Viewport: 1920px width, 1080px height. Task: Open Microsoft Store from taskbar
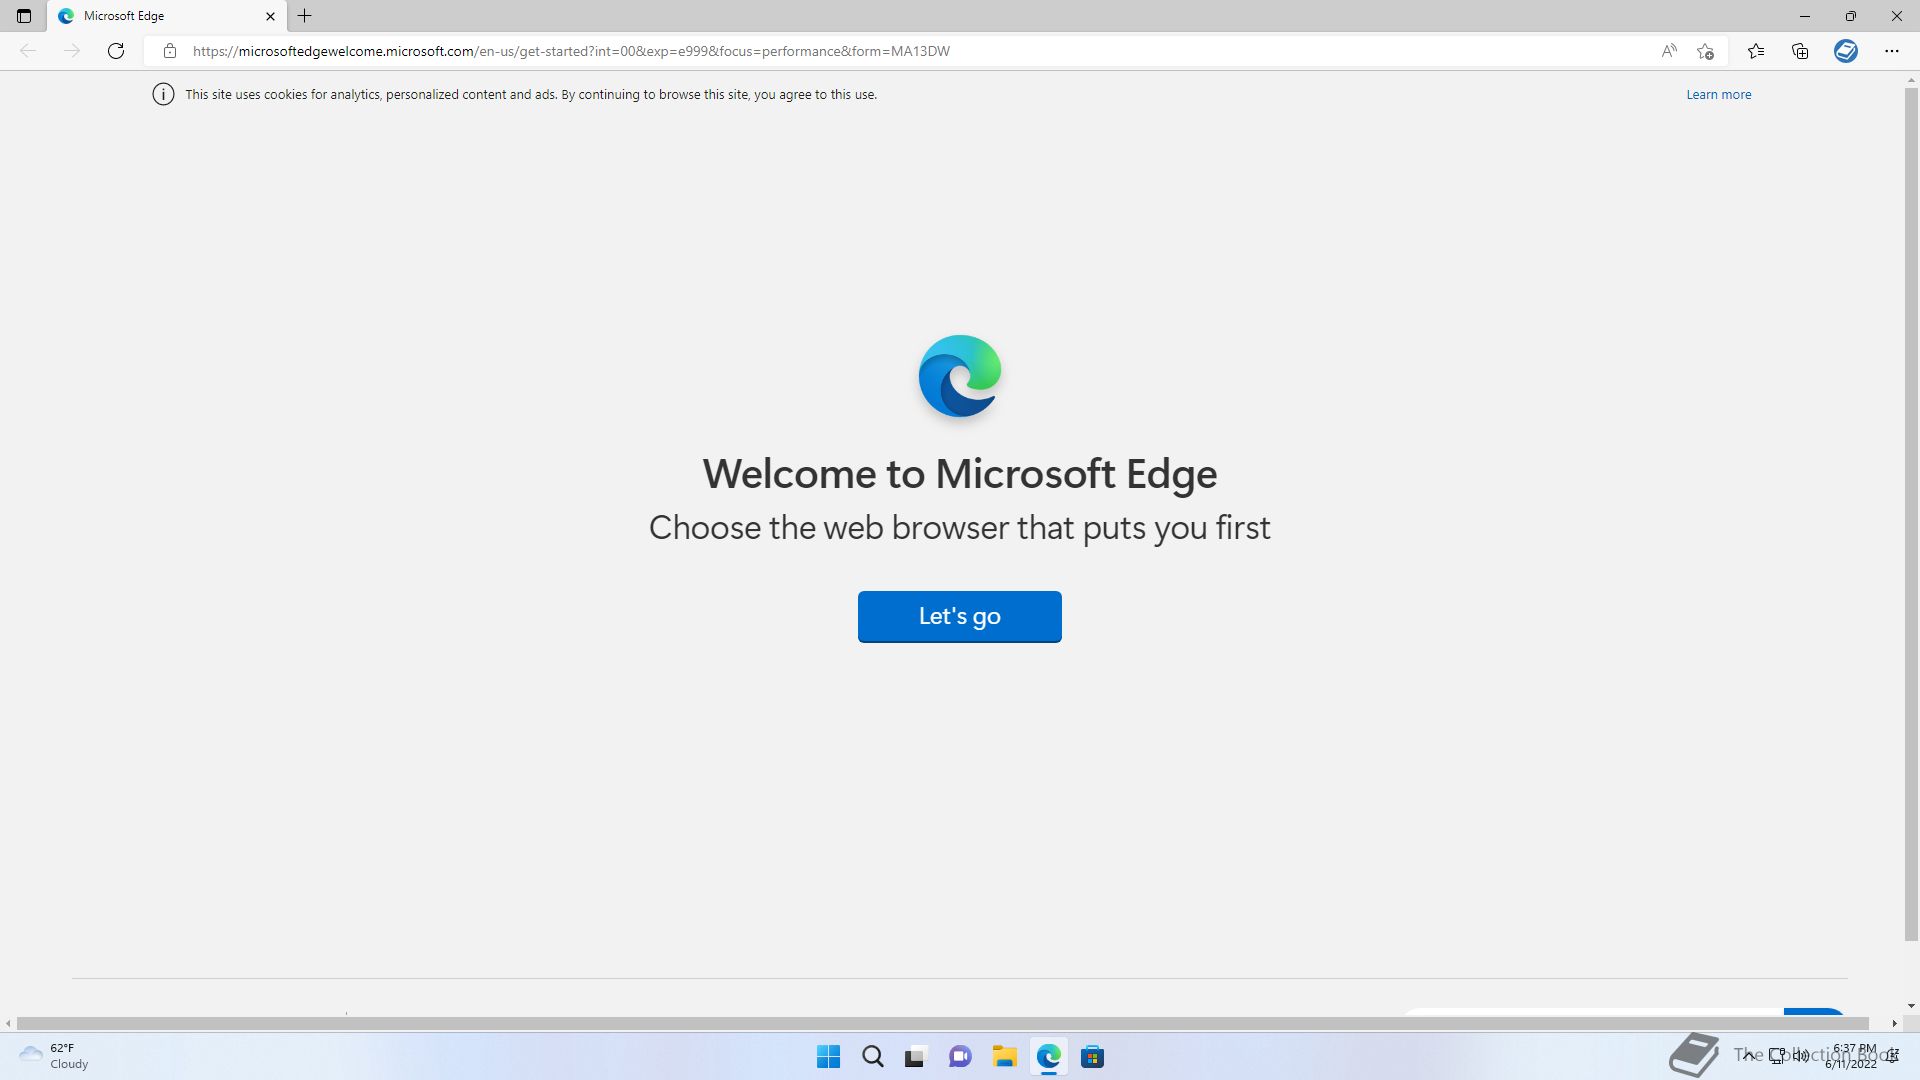1092,1056
